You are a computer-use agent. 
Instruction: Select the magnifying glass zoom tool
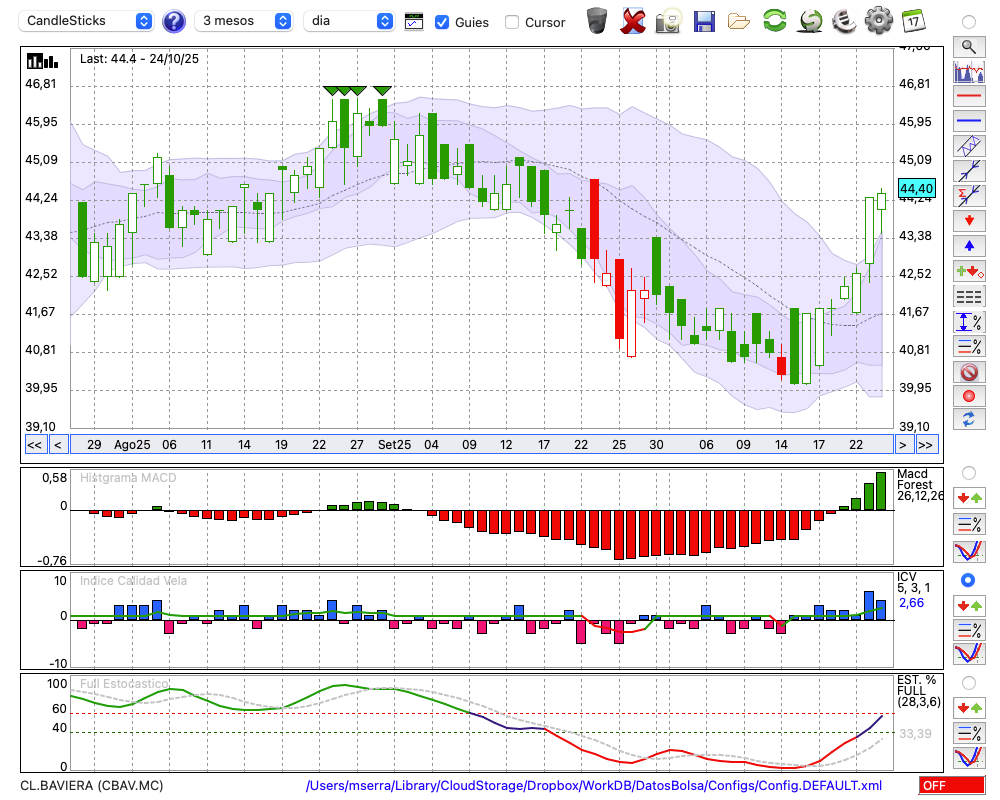(x=969, y=47)
